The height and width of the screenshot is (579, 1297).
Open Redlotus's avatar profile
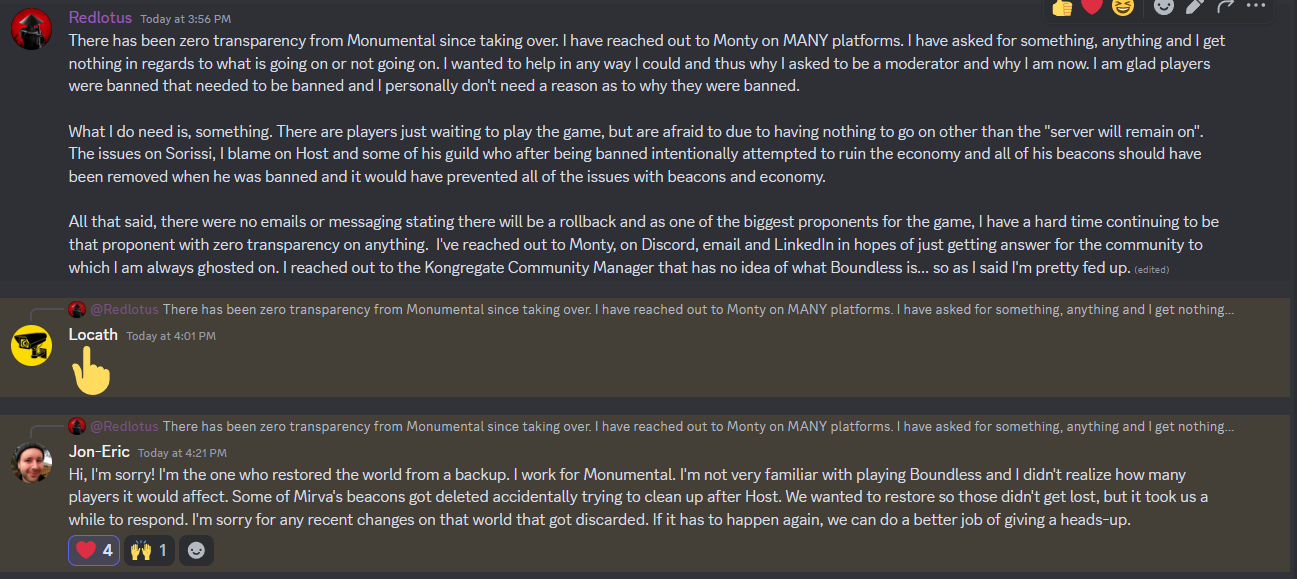point(31,31)
